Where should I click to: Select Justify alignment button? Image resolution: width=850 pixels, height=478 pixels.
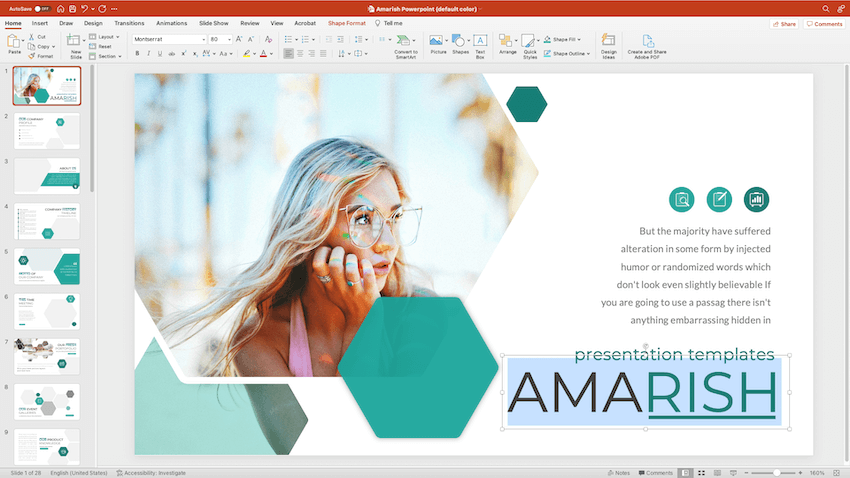tap(323, 54)
